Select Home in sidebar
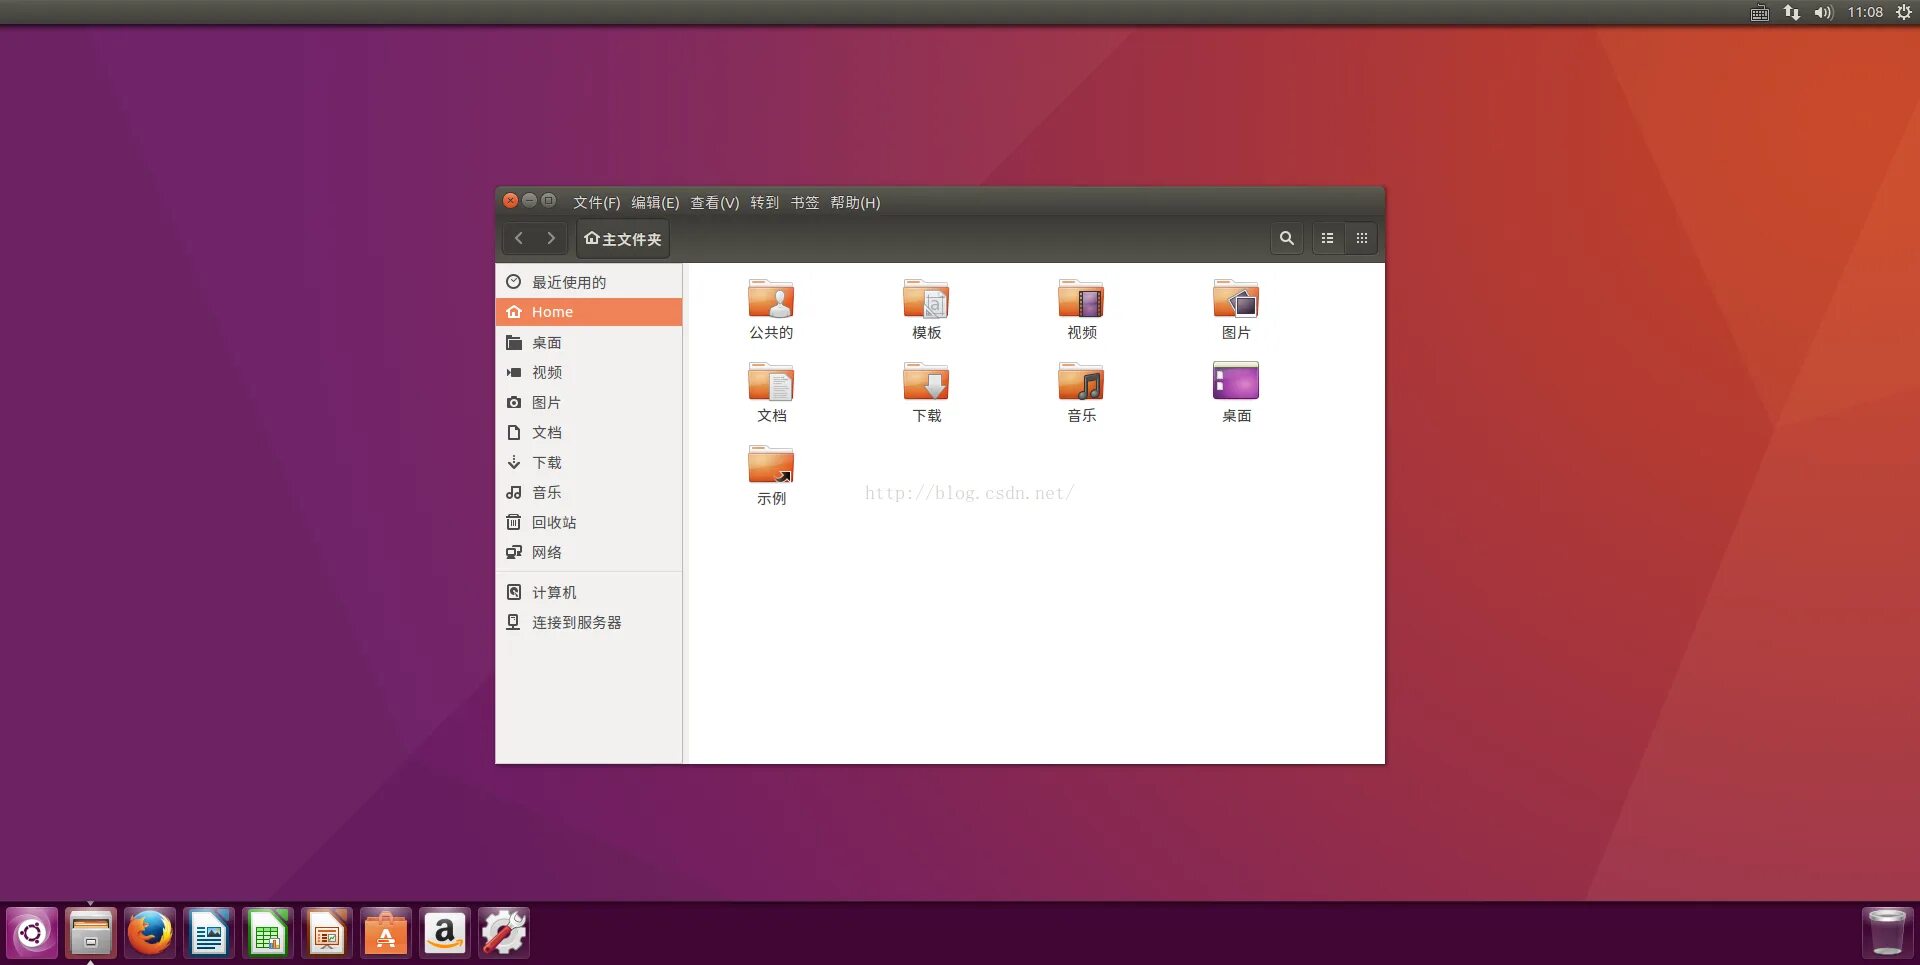The height and width of the screenshot is (965, 1920). (589, 312)
